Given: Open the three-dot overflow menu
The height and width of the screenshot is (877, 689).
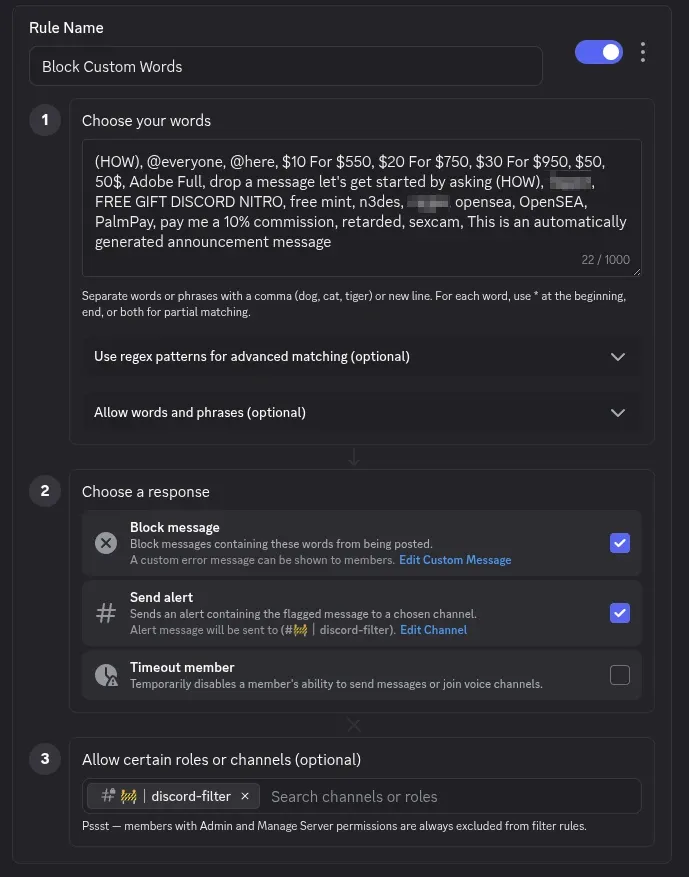Looking at the screenshot, I should pyautogui.click(x=643, y=52).
